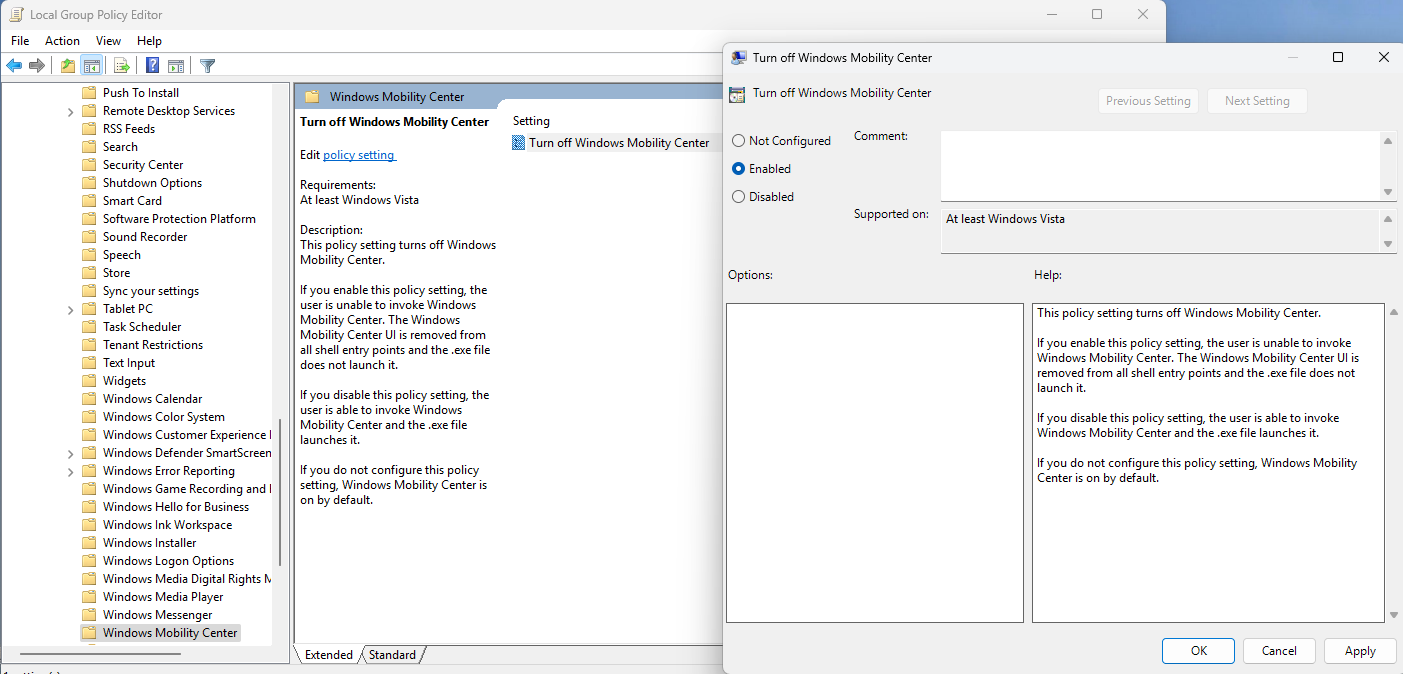This screenshot has height=674, width=1403.
Task: Click the blue Back arrow in toolbar
Action: click(x=14, y=66)
